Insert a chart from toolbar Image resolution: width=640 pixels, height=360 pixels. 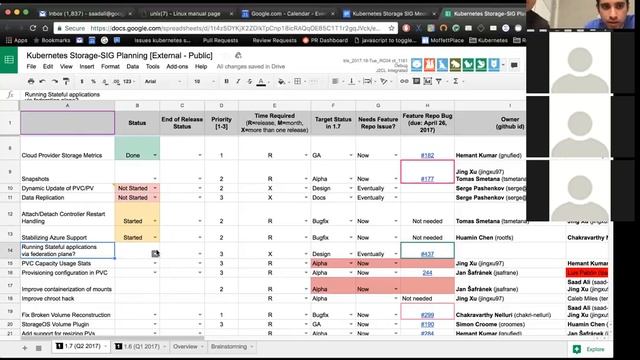tap(427, 81)
